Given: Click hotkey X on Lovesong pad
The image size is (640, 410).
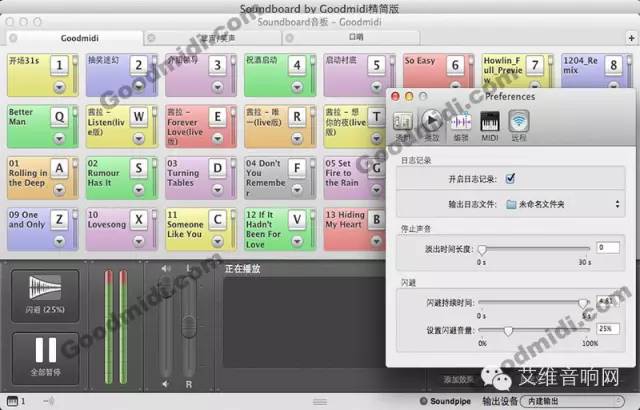Looking at the screenshot, I should click(139, 219).
